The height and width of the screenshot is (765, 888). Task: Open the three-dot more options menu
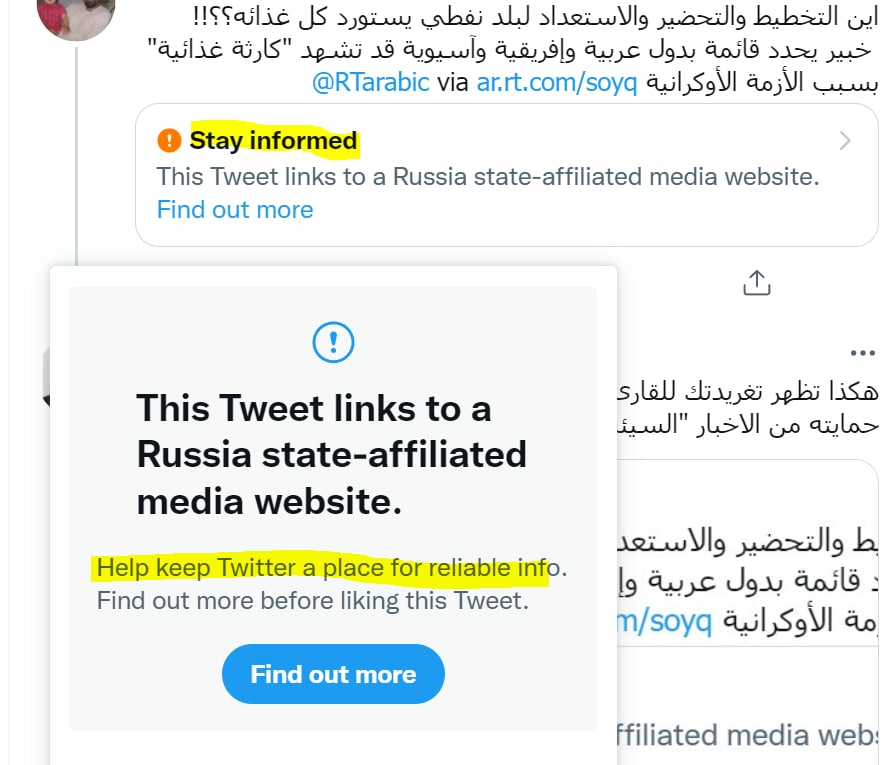pos(861,353)
